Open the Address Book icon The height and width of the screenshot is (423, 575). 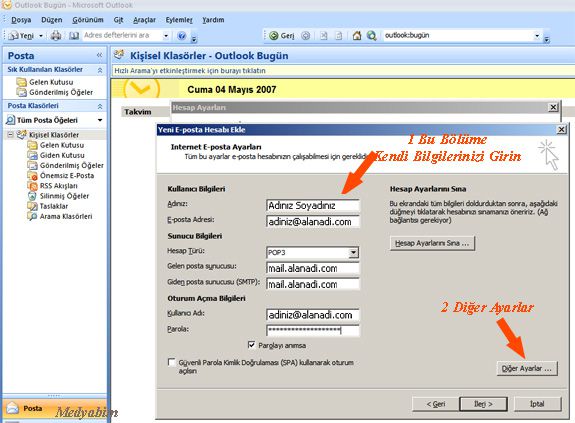pyautogui.click(x=74, y=36)
